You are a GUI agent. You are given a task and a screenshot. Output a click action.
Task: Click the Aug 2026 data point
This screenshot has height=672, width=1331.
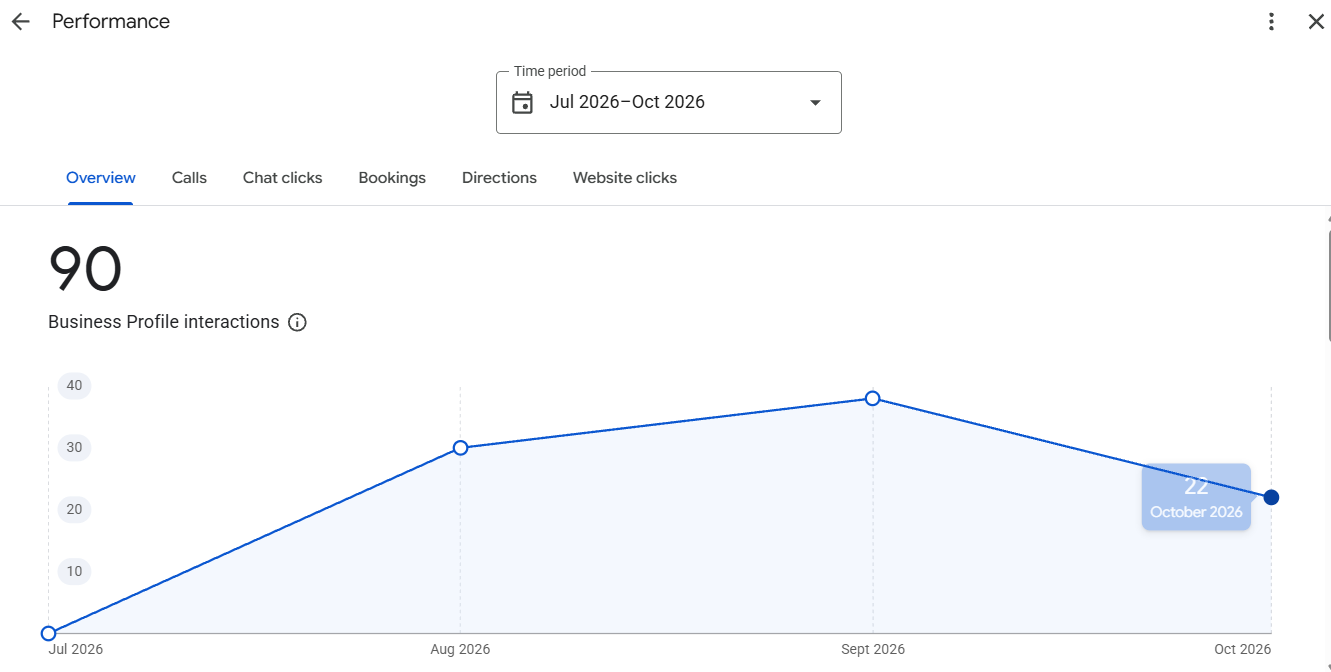click(460, 447)
